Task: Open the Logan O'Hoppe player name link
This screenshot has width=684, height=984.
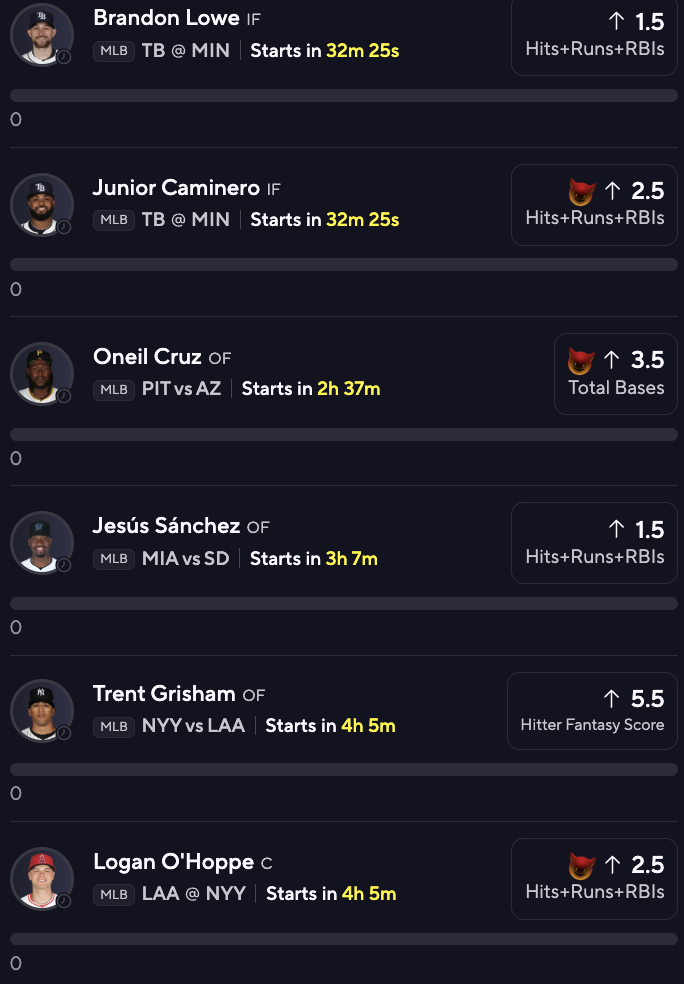Action: (x=173, y=862)
